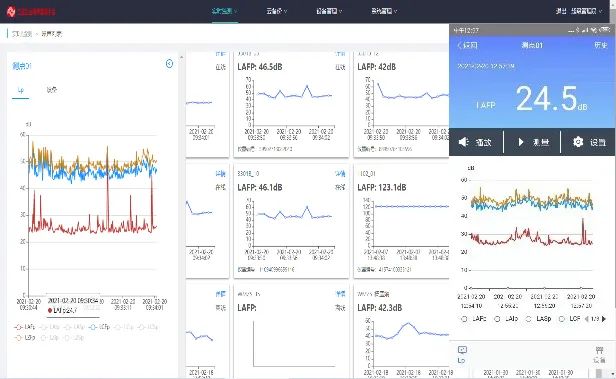Screen dimensions: 616x379
Task: Tap the speaker playback button in phone
Action: click(475, 142)
